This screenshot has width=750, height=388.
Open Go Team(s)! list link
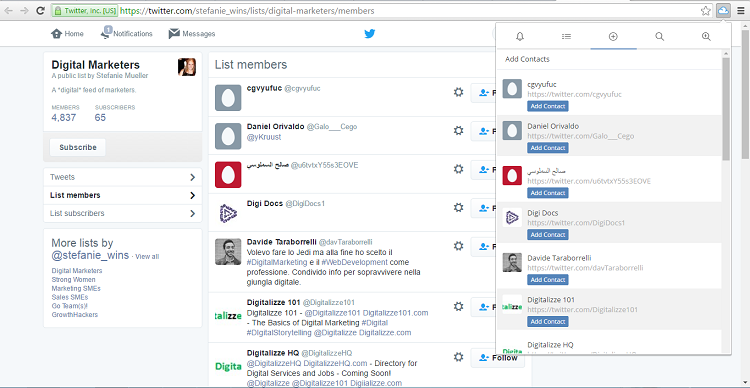click(x=69, y=306)
